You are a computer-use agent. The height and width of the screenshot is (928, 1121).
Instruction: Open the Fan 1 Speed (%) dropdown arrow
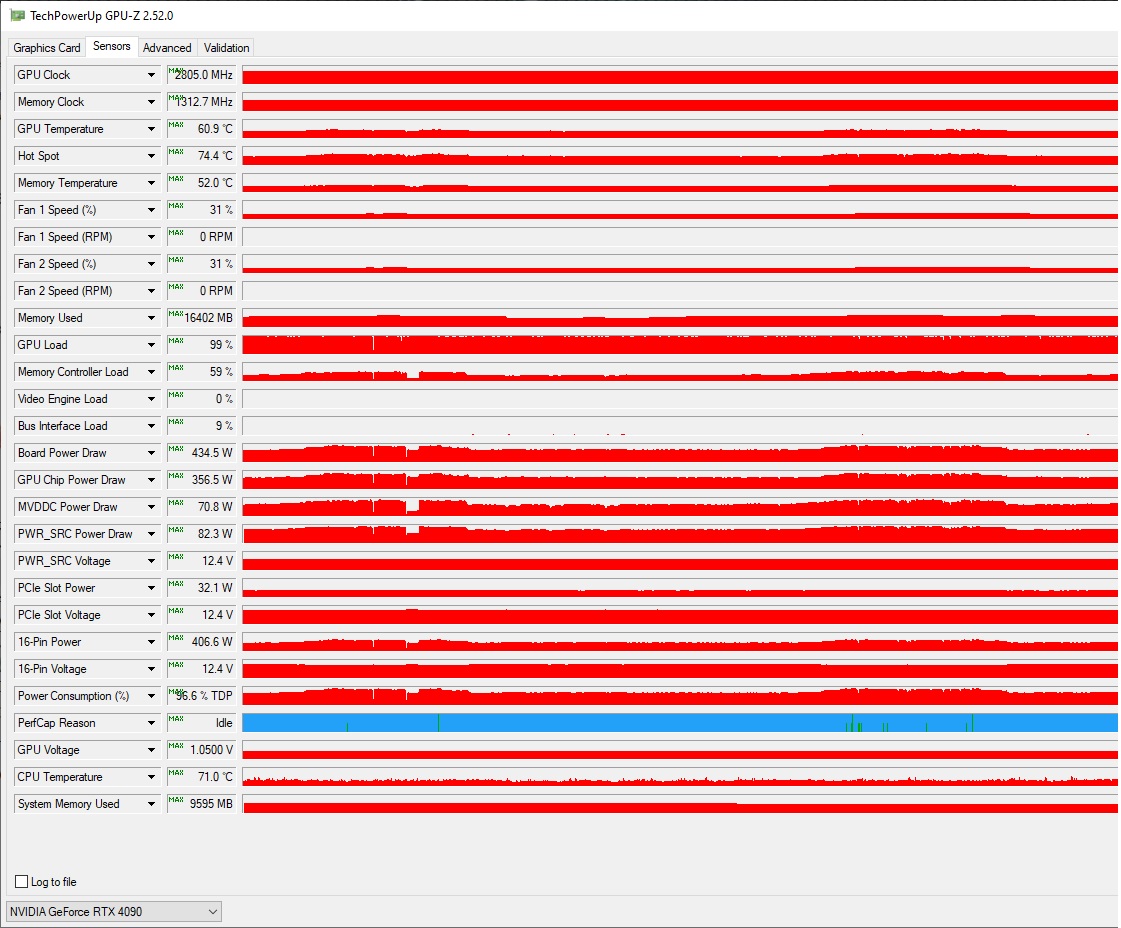coord(152,210)
